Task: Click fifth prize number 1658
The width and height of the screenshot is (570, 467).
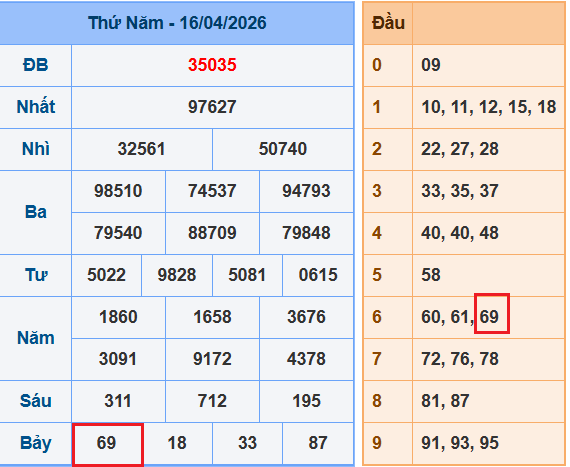Action: tap(212, 317)
